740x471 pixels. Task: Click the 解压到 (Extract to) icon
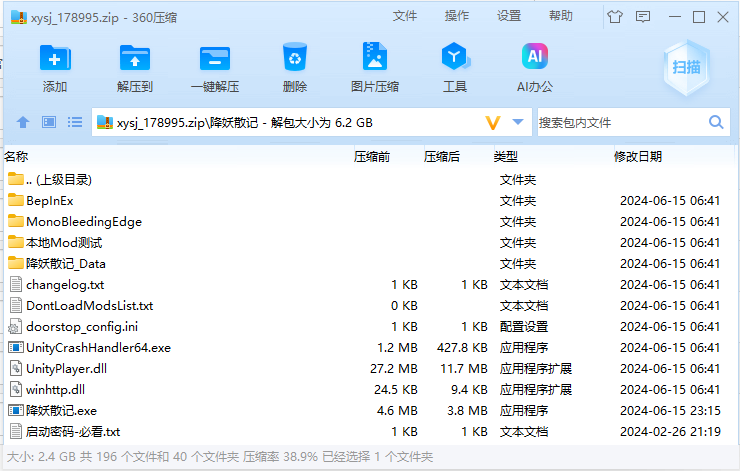(x=135, y=58)
